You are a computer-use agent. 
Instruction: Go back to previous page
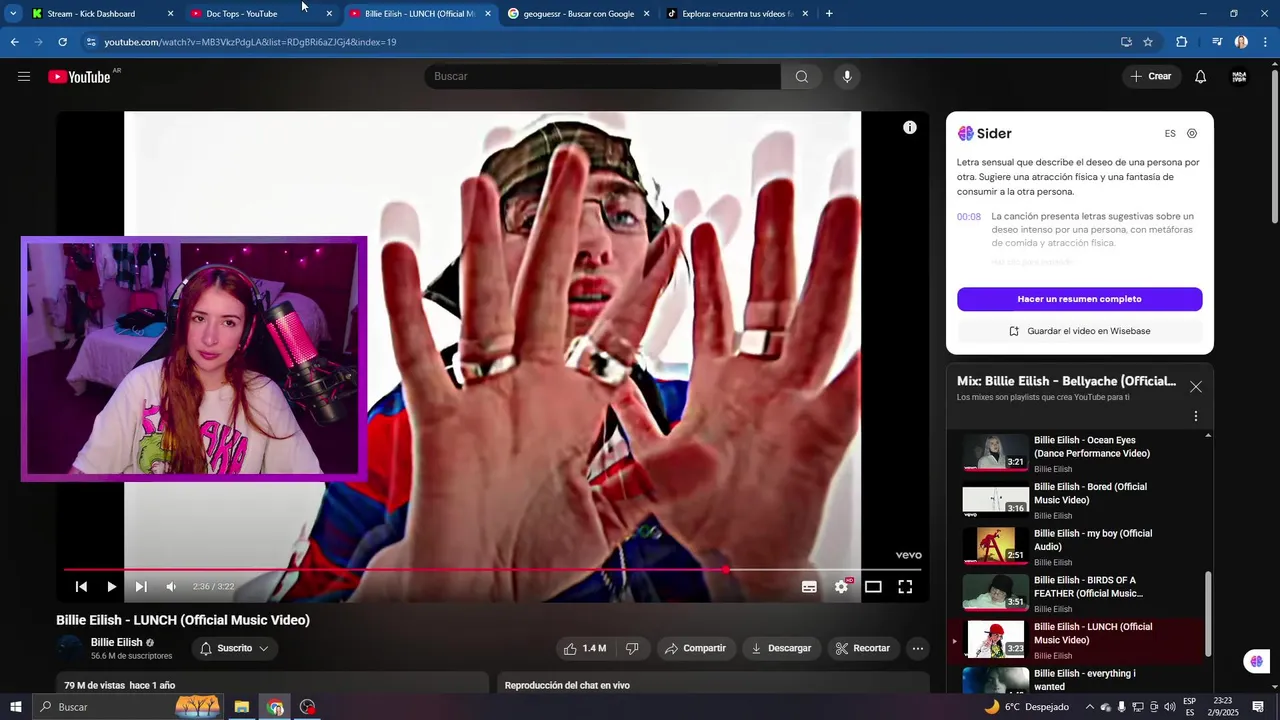pos(14,42)
